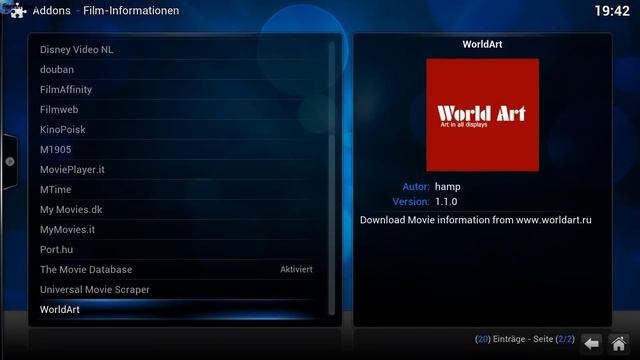Go back with the arrow button
The image size is (640, 360).
[x=592, y=344]
